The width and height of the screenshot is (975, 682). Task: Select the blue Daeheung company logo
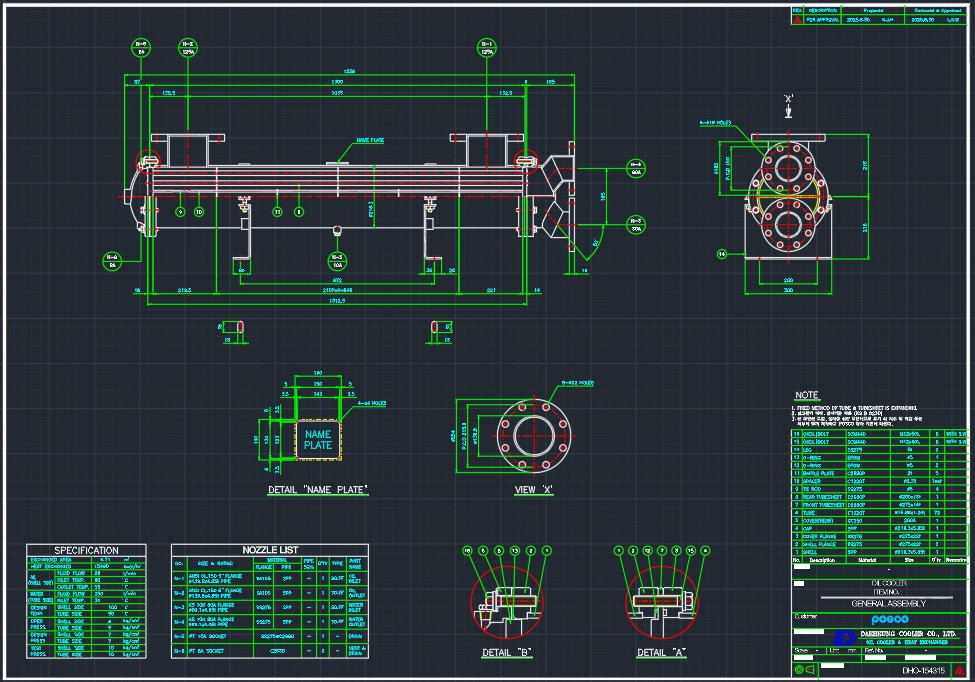tap(846, 635)
